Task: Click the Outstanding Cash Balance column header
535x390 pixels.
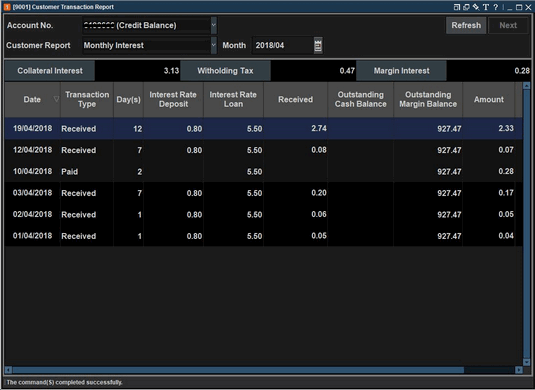Action: point(361,99)
